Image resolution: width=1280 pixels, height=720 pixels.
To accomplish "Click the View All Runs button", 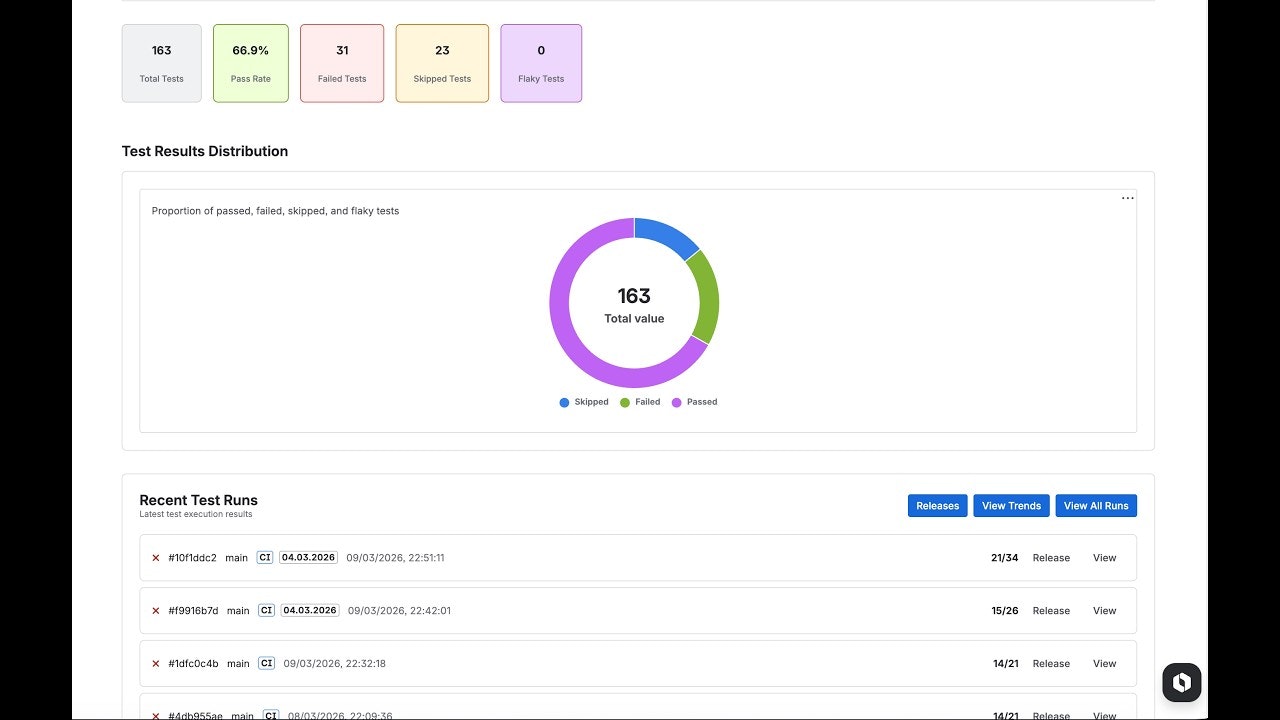I will pyautogui.click(x=1096, y=506).
